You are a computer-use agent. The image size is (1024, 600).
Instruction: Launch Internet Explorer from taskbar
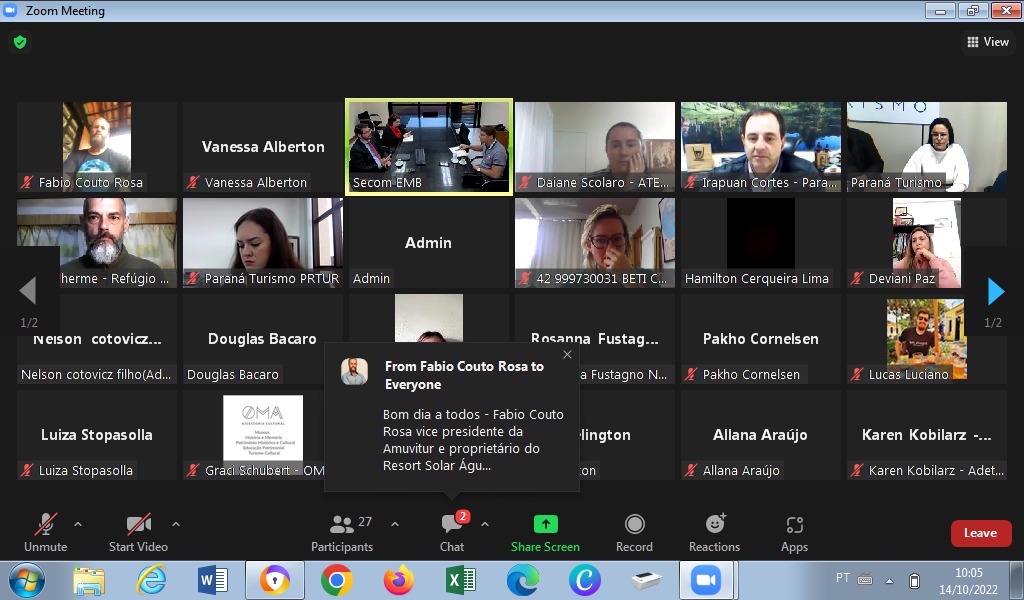tap(151, 580)
